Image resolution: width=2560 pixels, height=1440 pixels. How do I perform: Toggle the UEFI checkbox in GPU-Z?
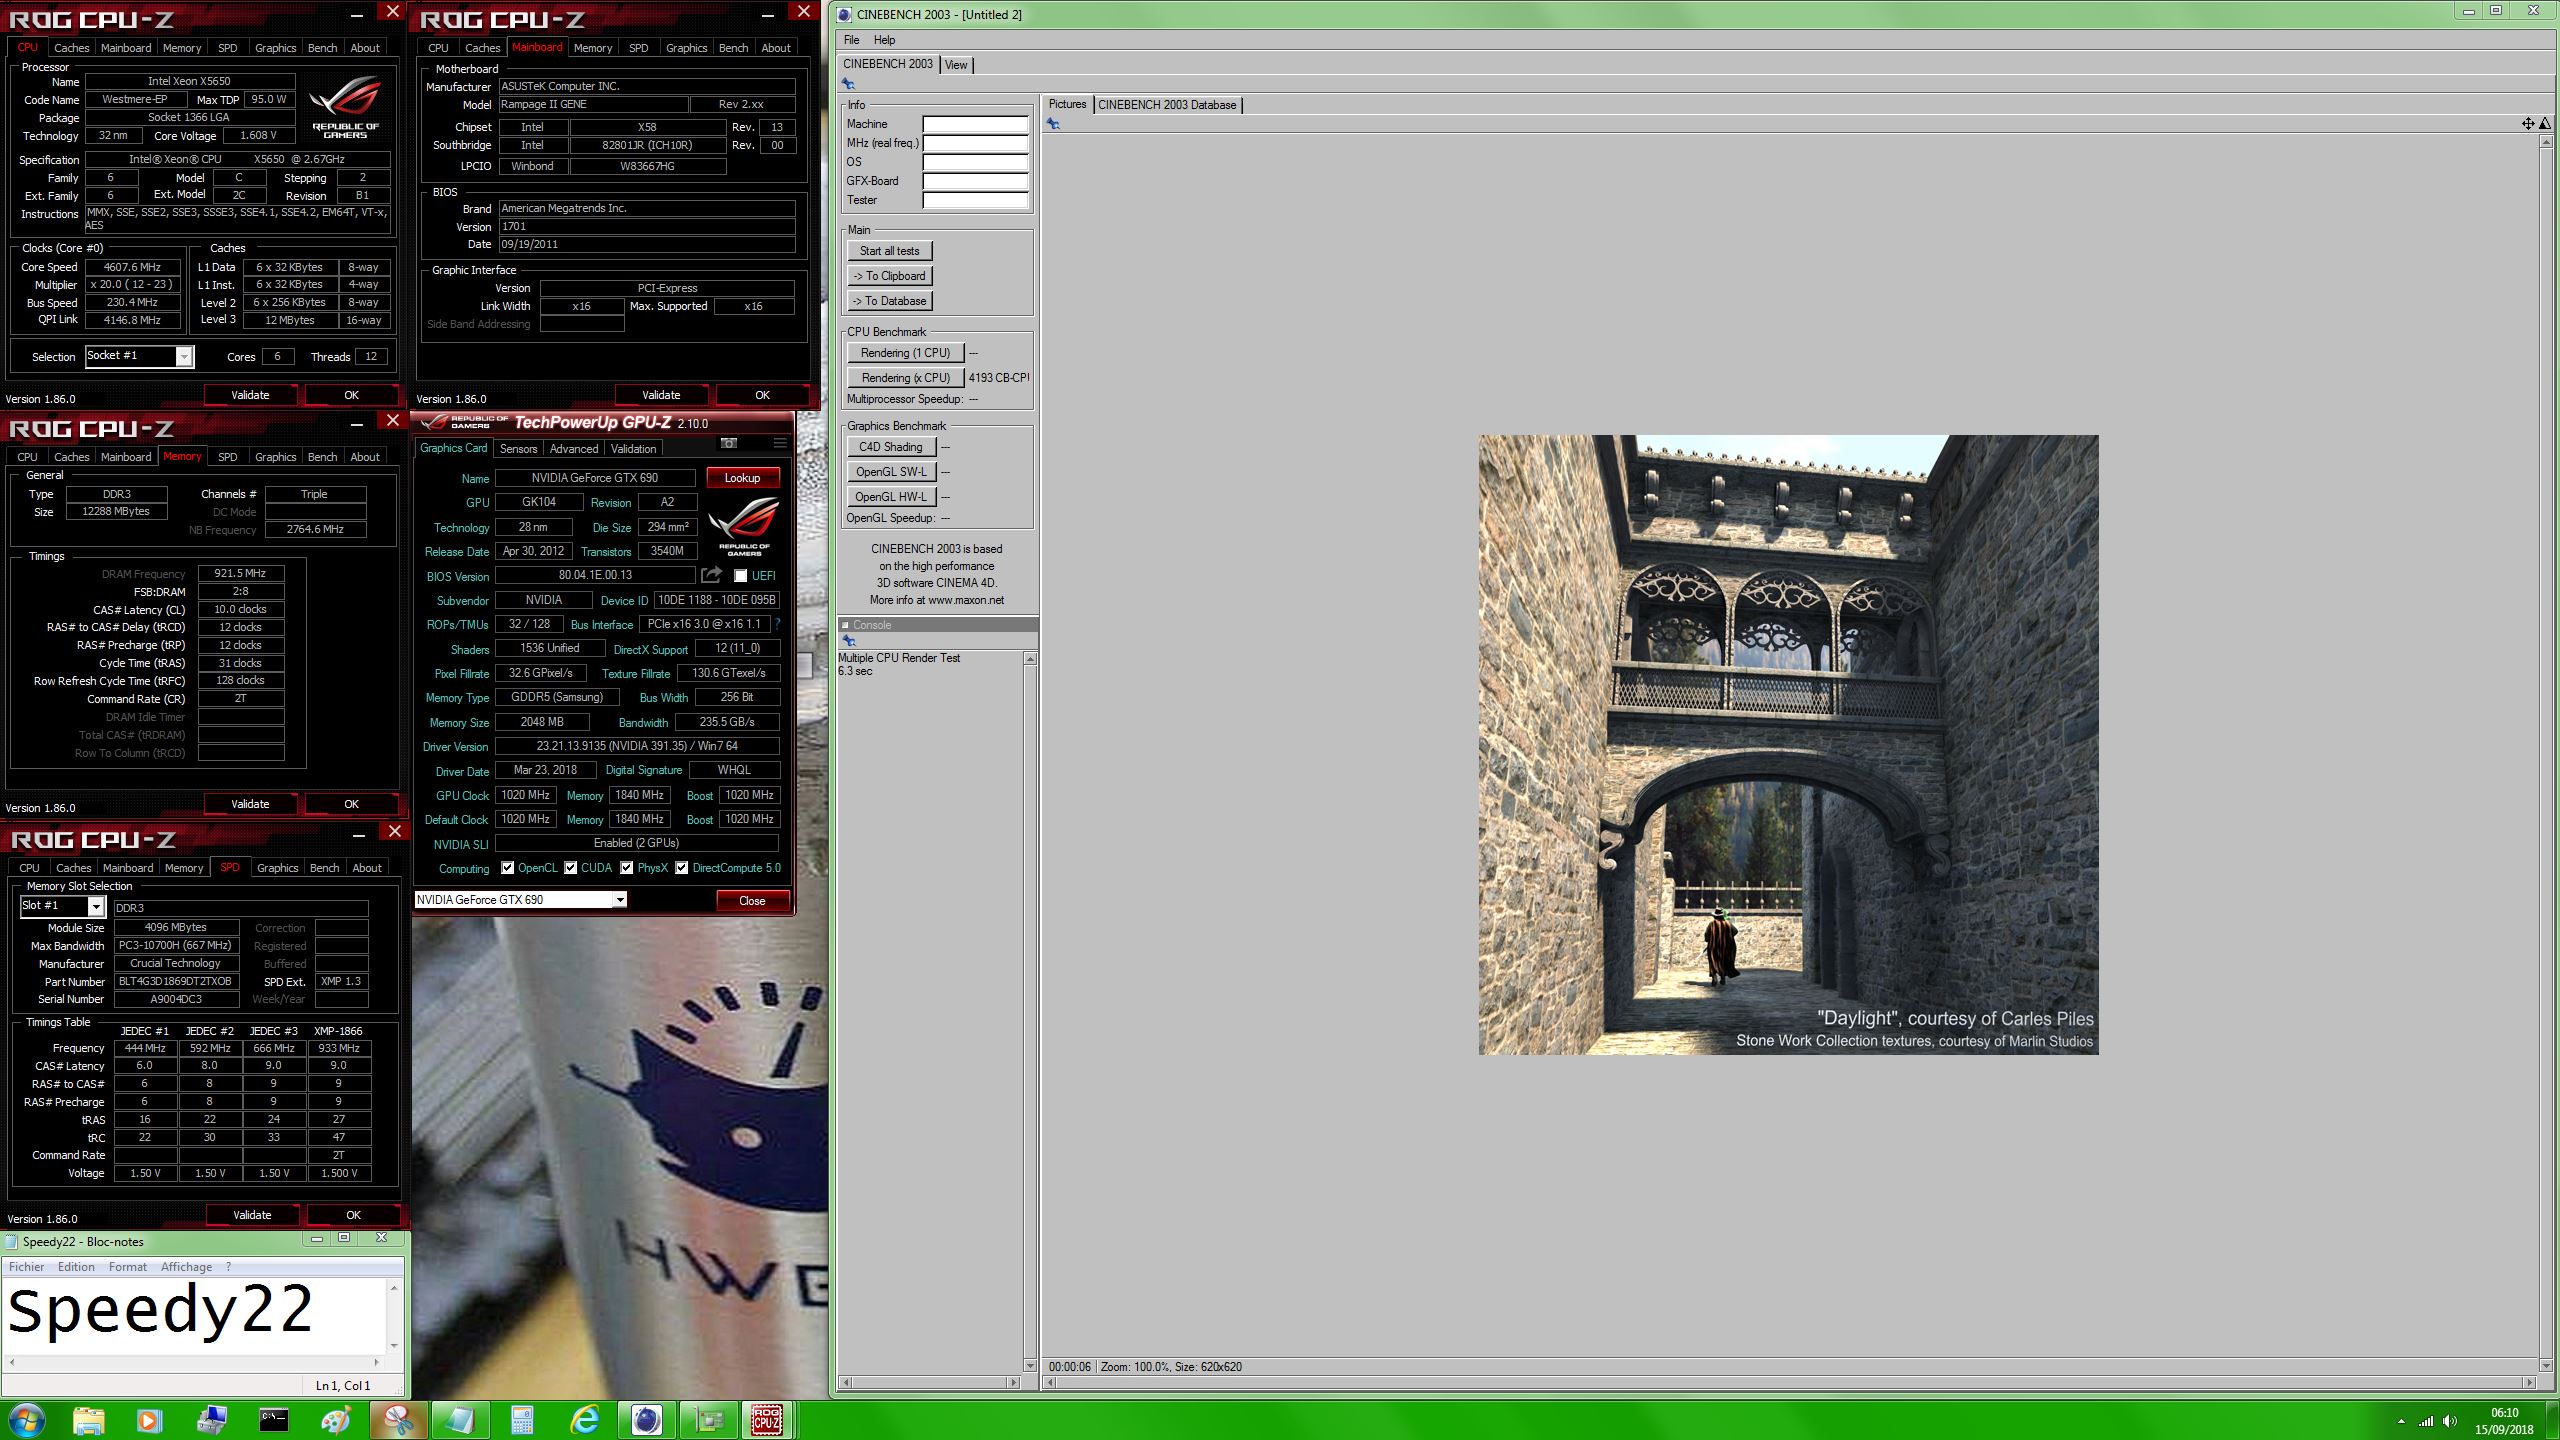pos(740,576)
